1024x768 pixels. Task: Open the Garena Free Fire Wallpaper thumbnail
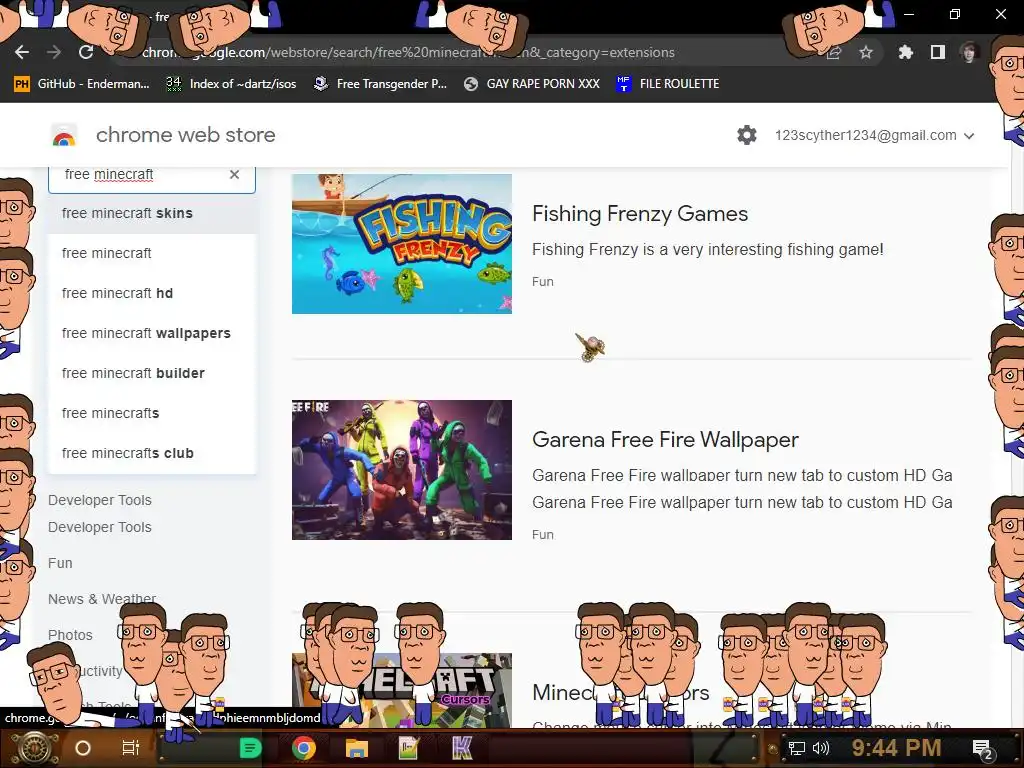(402, 470)
